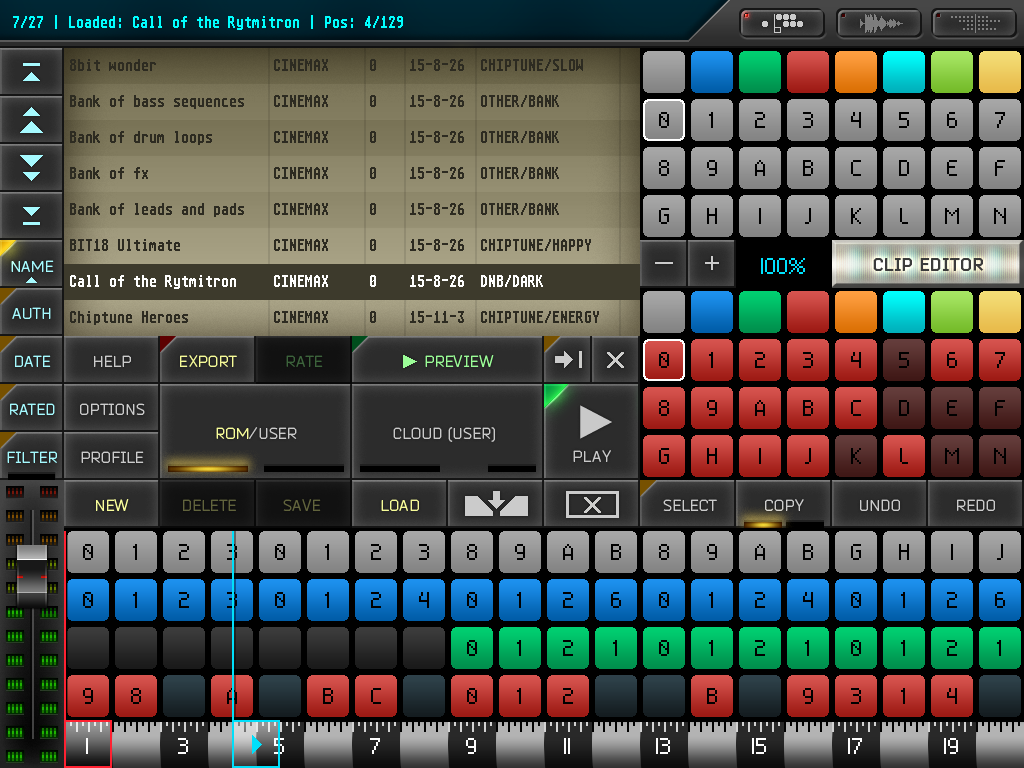Click the RATE button
Image resolution: width=1024 pixels, height=768 pixels.
click(x=304, y=360)
